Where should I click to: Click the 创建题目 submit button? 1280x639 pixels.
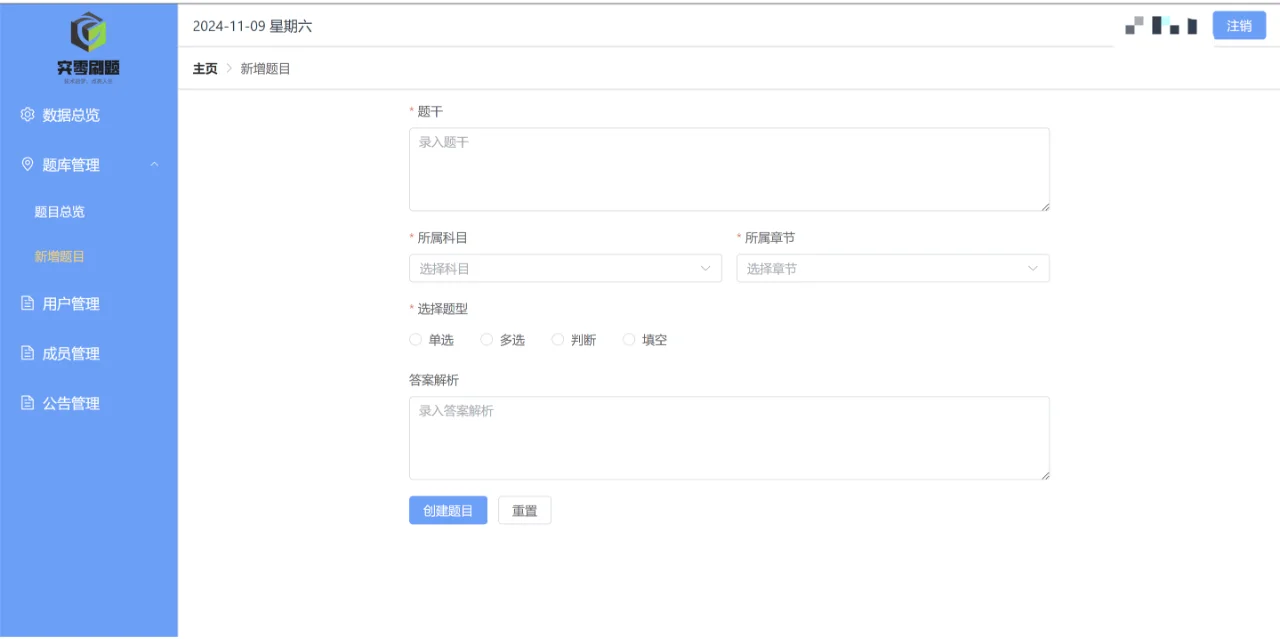pyautogui.click(x=447, y=510)
